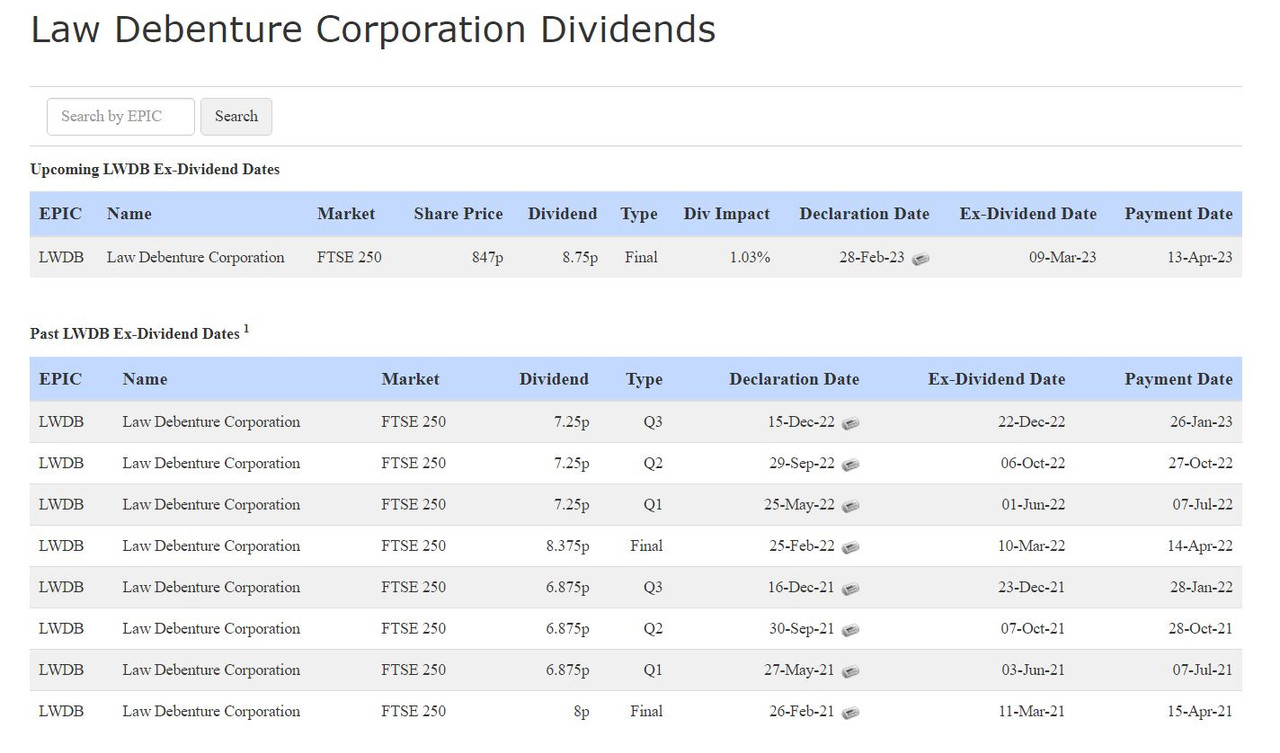Click the 30-Sep-21 declaration date
The height and width of the screenshot is (753, 1280).
tap(801, 629)
